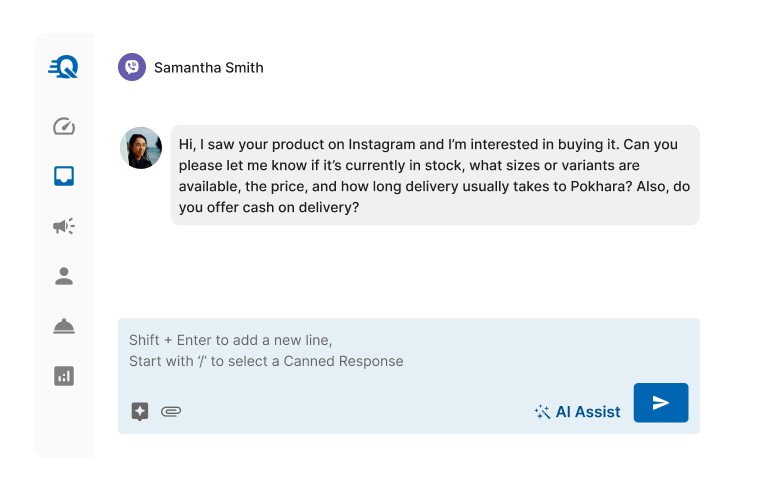758x493 pixels.
Task: Click the sparkle note icon in reply box
Action: 140,411
